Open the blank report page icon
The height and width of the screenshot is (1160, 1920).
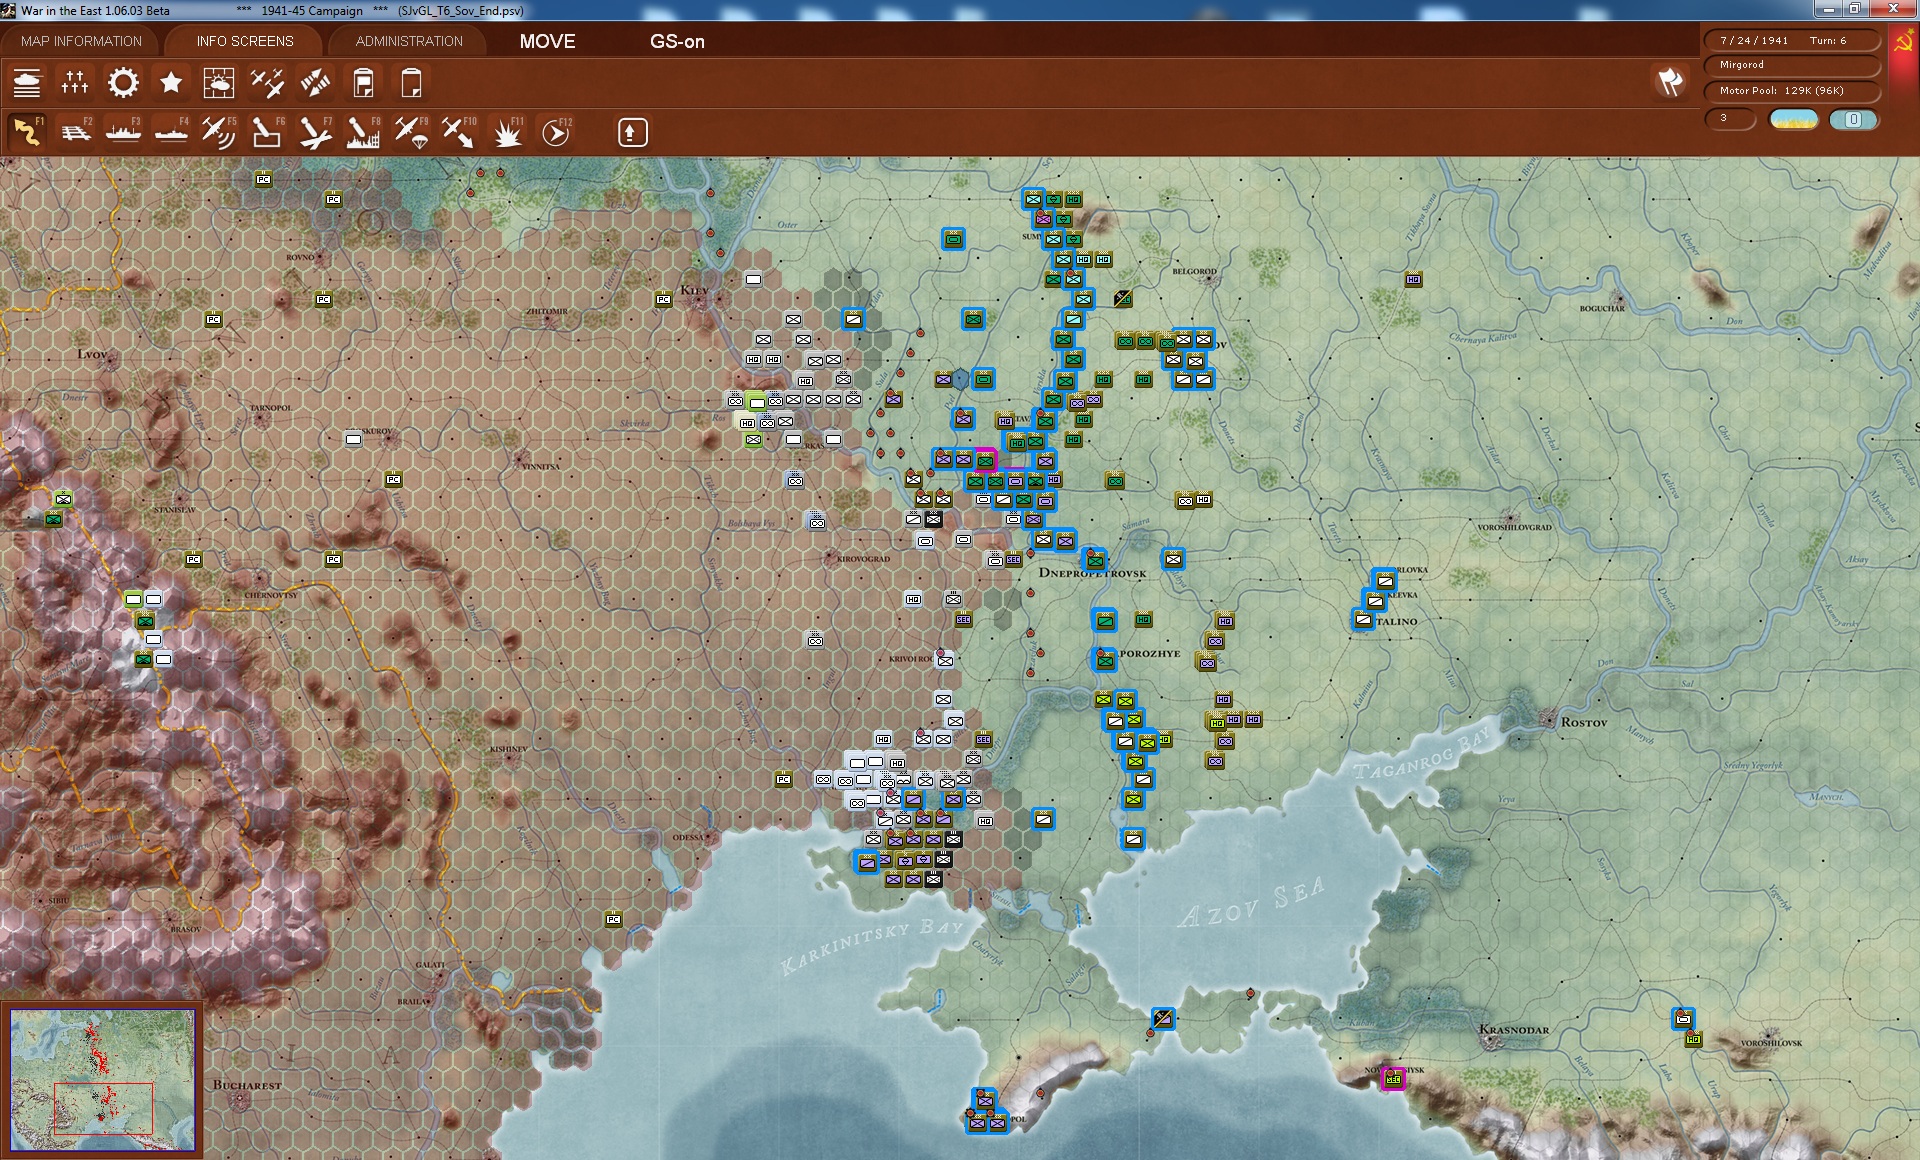pyautogui.click(x=411, y=83)
